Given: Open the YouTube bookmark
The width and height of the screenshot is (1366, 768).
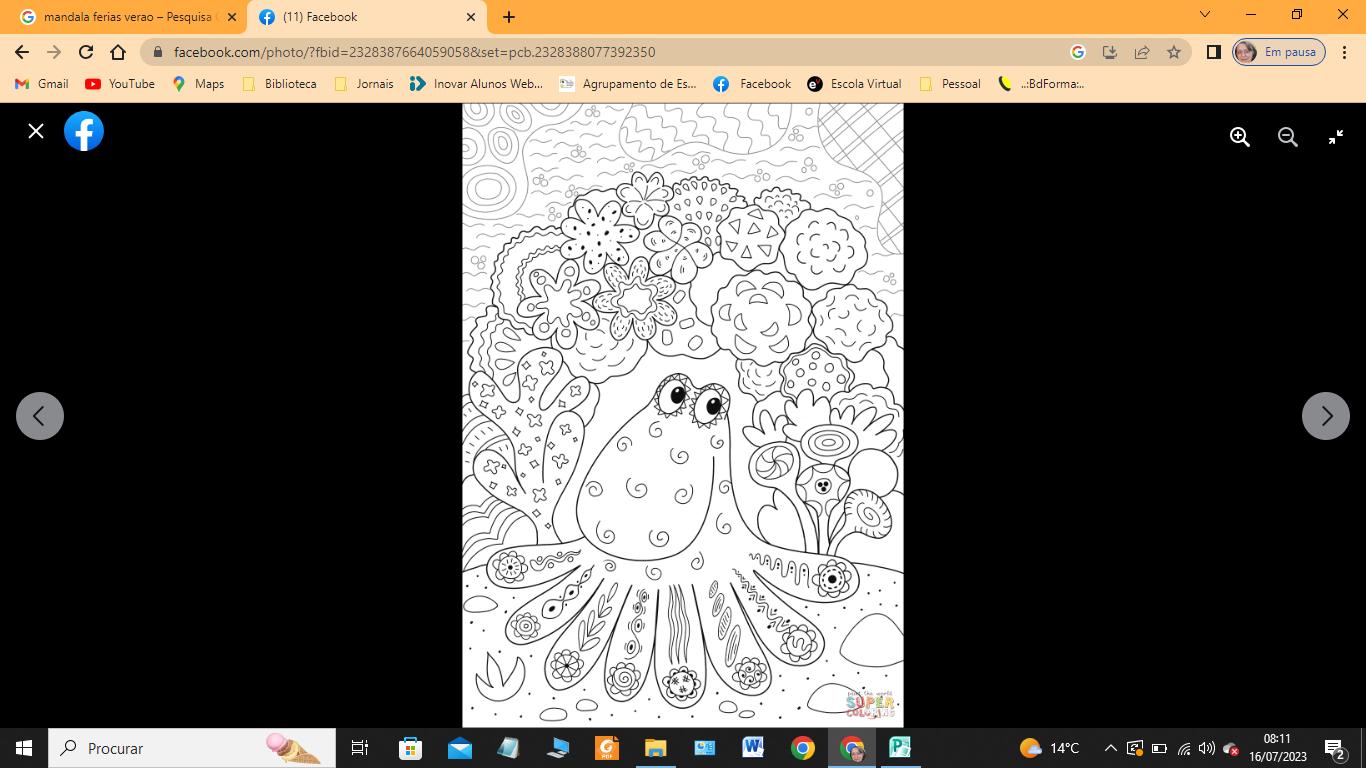Looking at the screenshot, I should (x=120, y=84).
